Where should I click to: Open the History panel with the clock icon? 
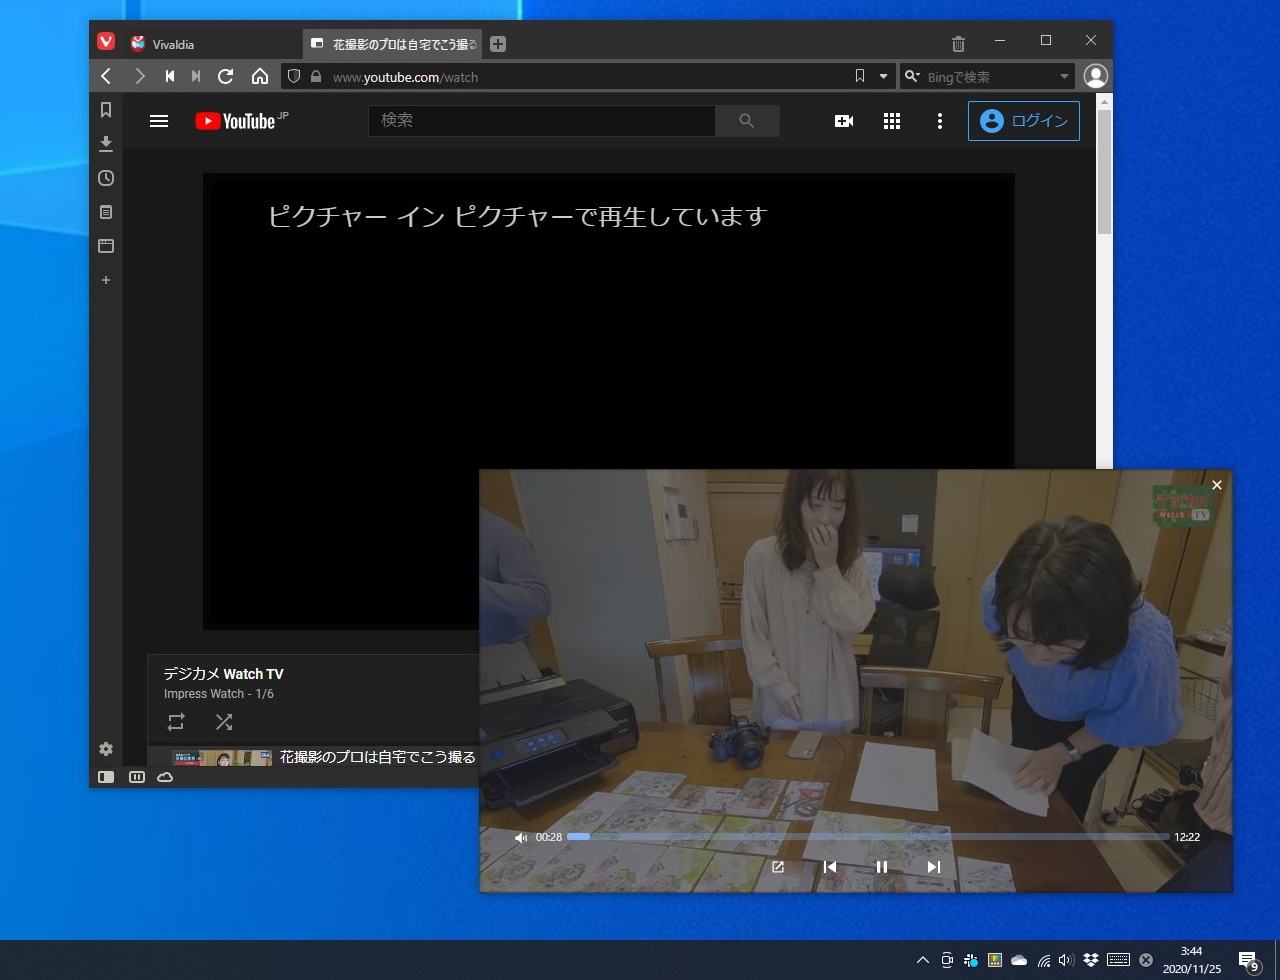[106, 178]
